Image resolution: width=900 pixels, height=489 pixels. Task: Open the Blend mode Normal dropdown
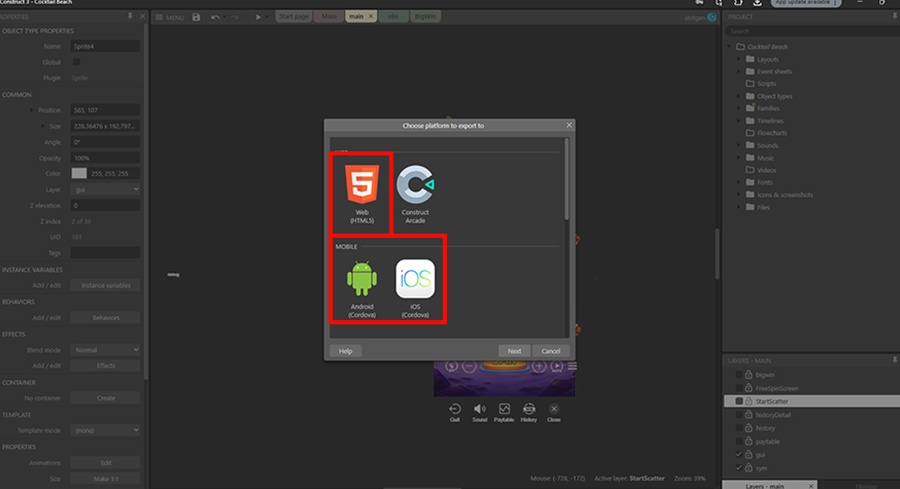tap(105, 350)
